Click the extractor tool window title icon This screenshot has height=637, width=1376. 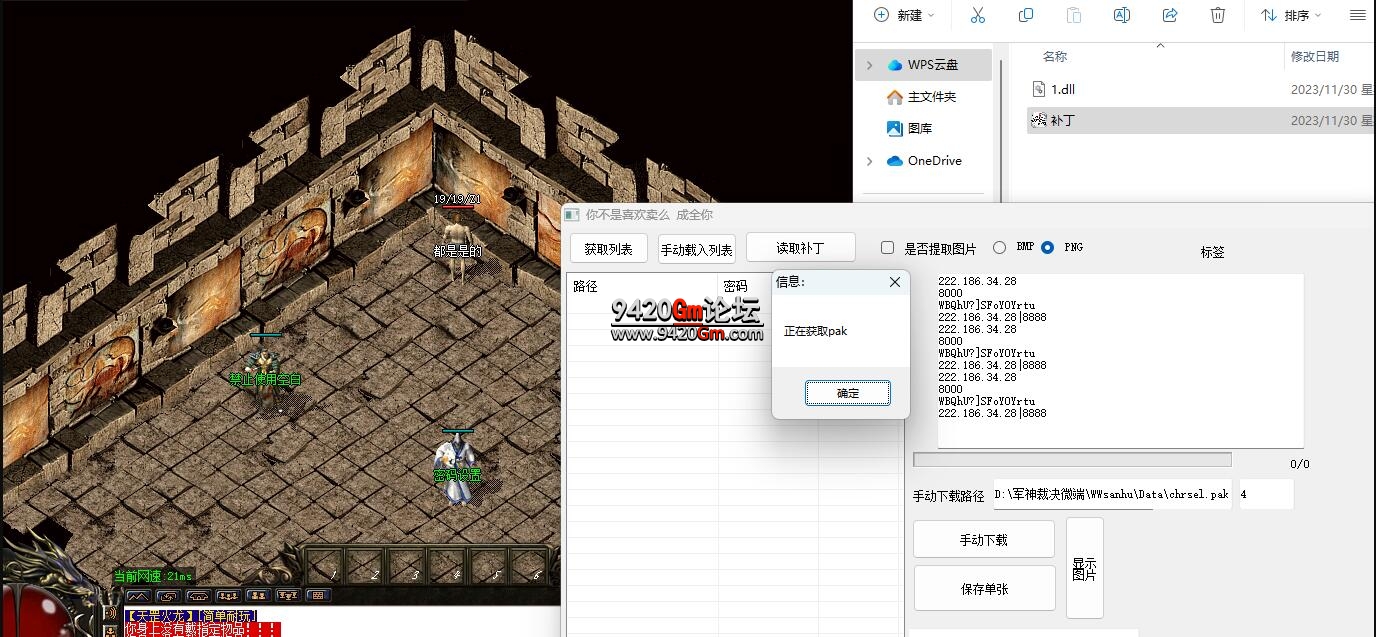[573, 215]
